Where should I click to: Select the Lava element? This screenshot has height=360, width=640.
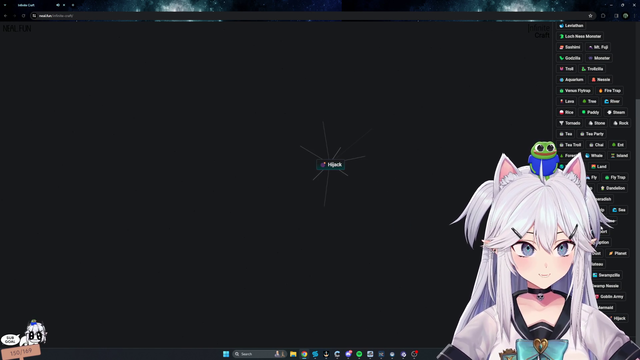click(567, 101)
